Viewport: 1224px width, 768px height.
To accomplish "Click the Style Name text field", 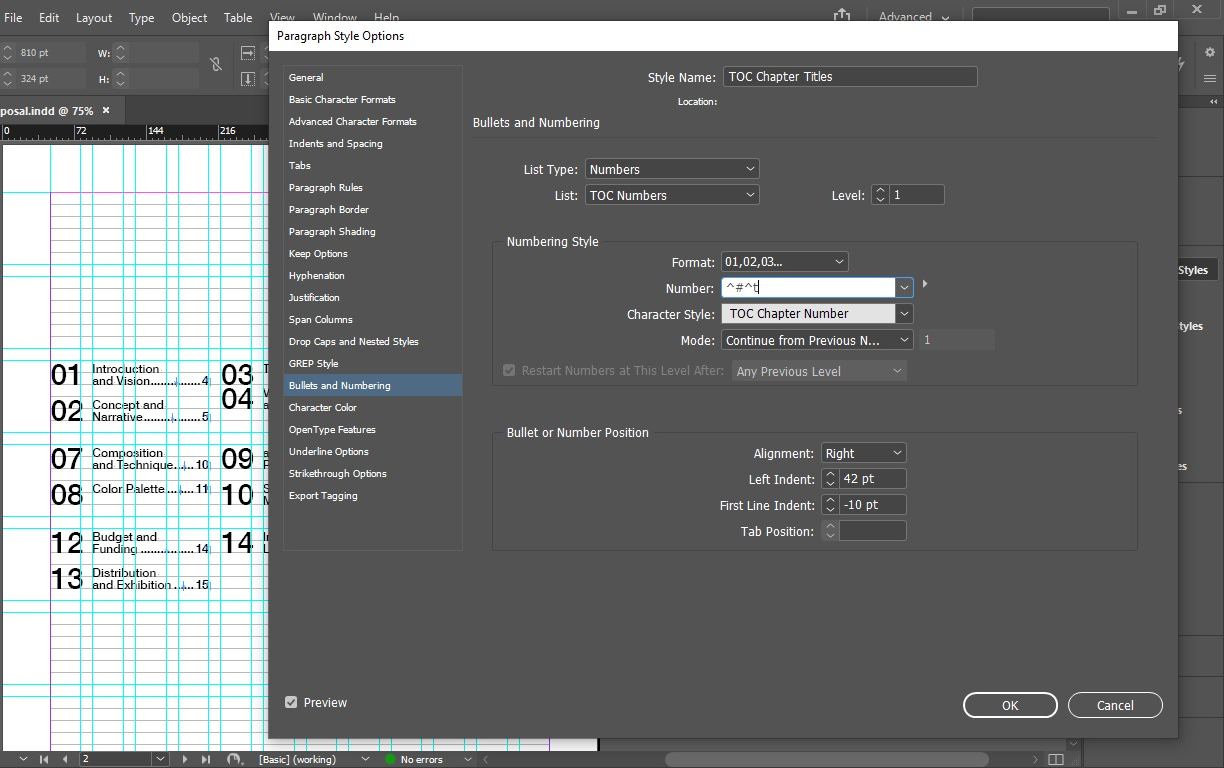I will tap(850, 76).
